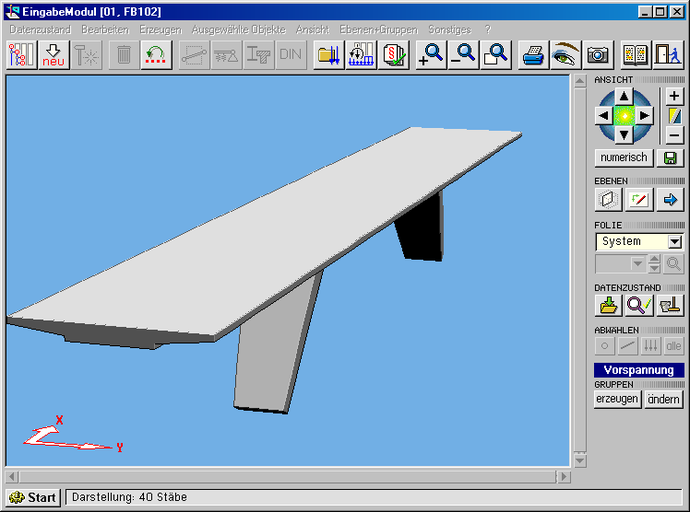This screenshot has width=690, height=512.
Task: Click the 'numerisch' button
Action: click(624, 158)
